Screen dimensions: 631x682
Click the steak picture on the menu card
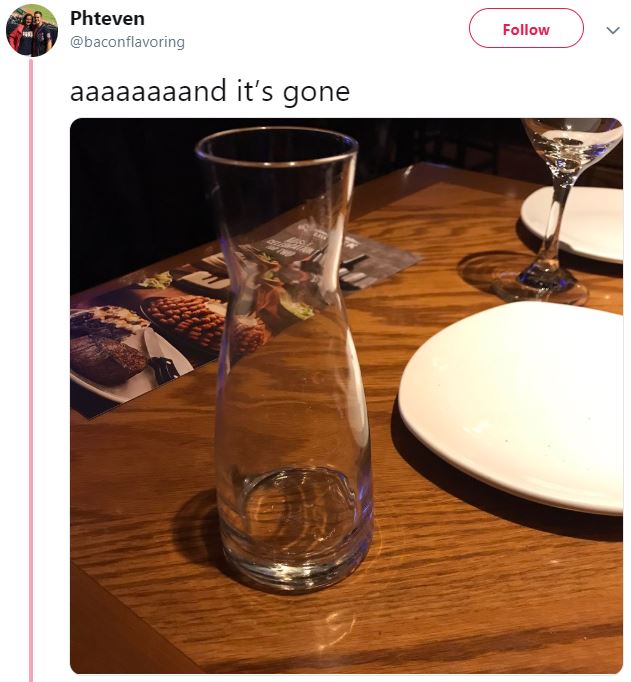[109, 359]
